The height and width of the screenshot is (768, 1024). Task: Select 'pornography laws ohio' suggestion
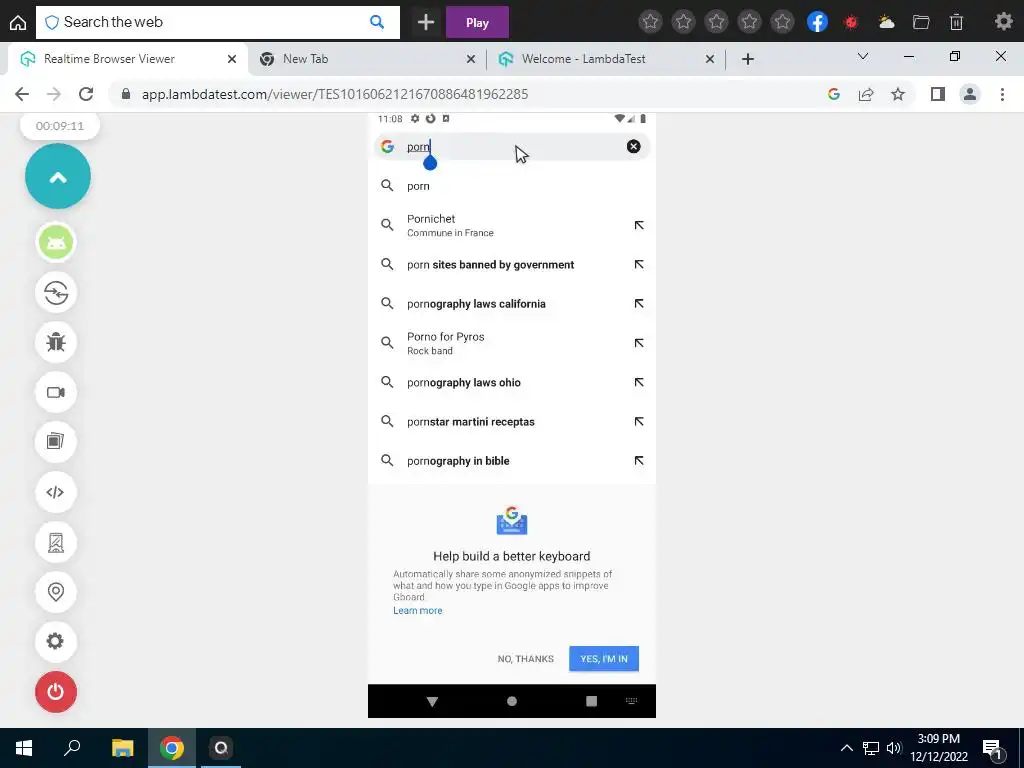pos(512,383)
